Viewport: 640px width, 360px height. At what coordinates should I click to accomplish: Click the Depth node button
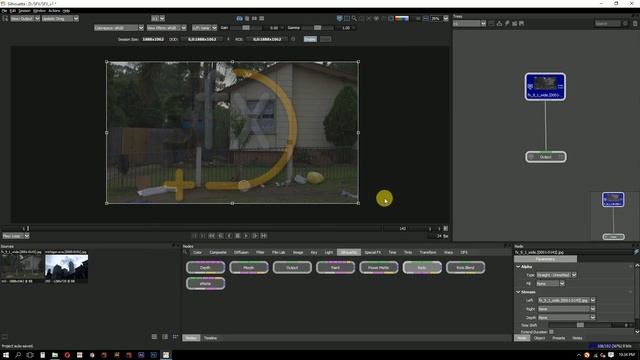coord(205,268)
